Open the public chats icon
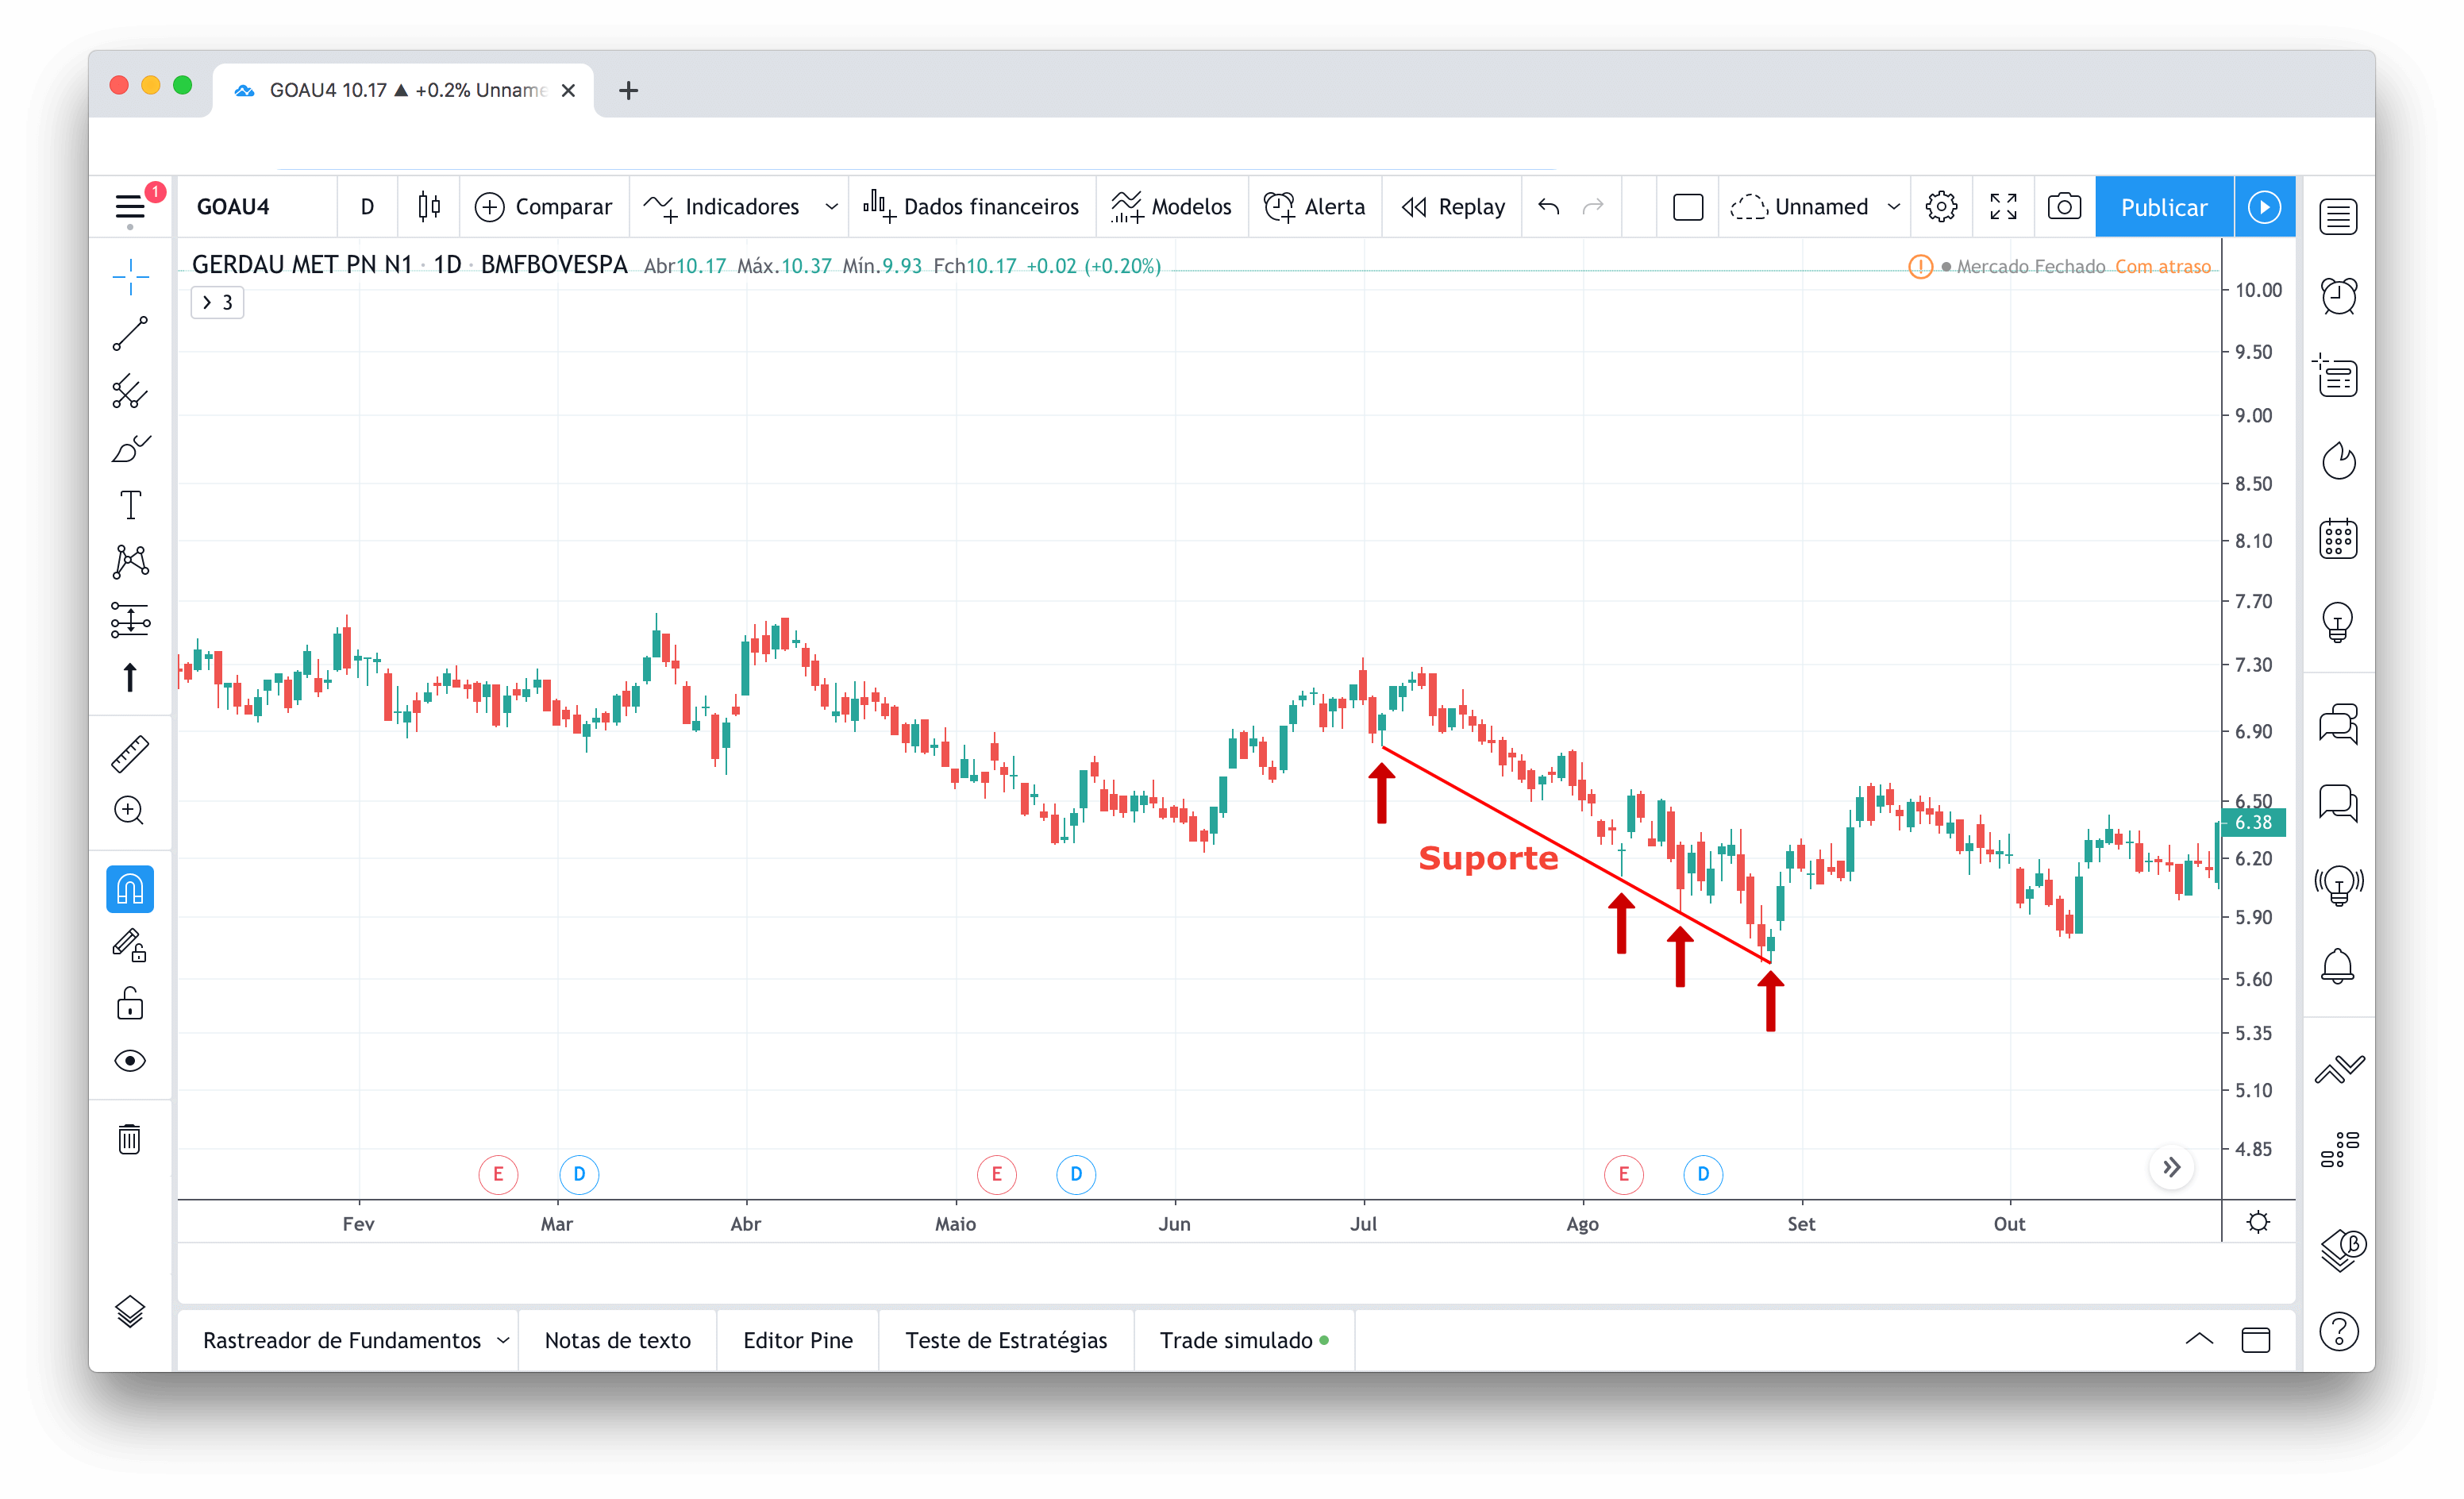This screenshot has height=1499, width=2464. 2339,723
